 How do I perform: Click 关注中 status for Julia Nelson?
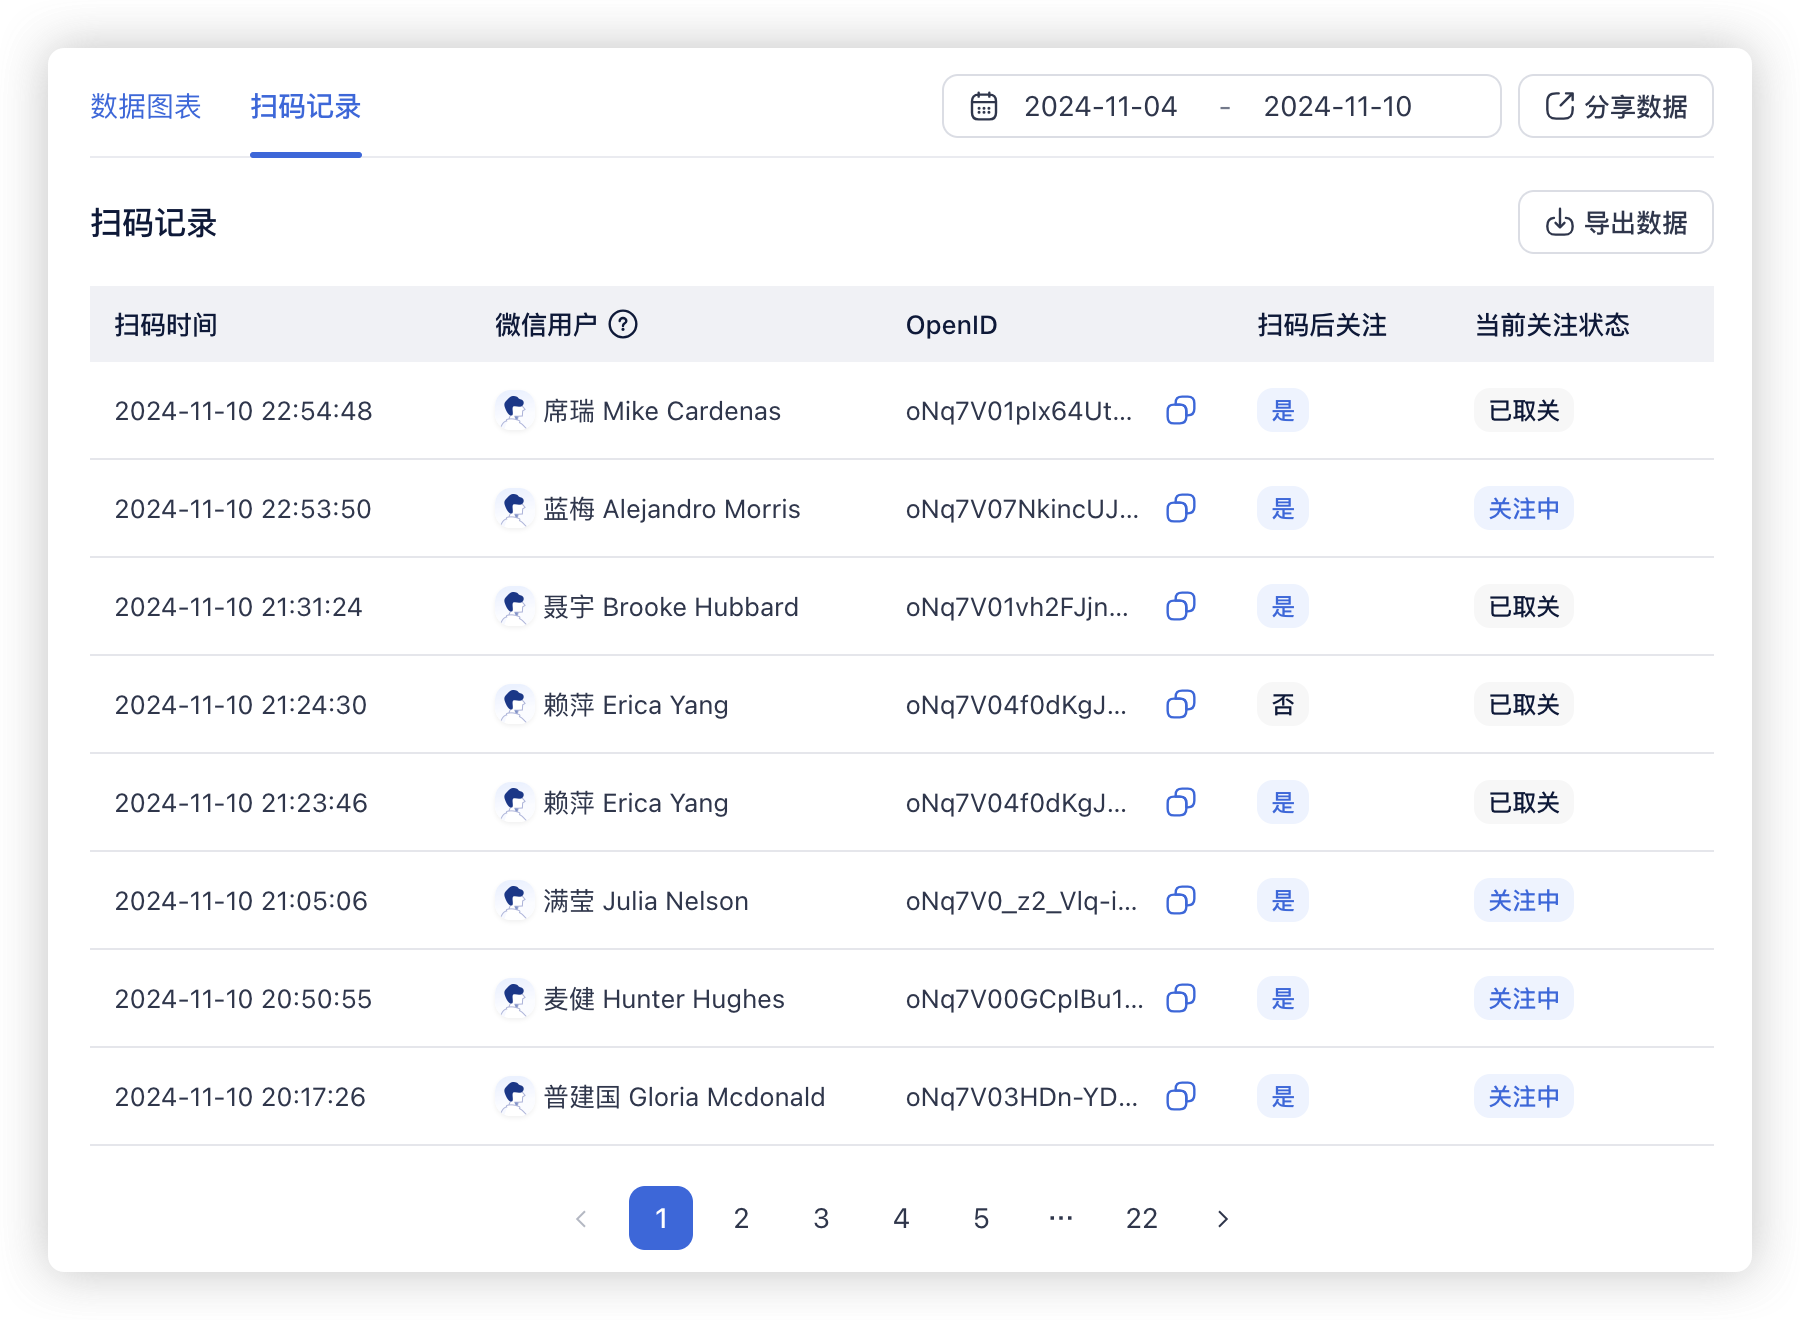click(1524, 900)
